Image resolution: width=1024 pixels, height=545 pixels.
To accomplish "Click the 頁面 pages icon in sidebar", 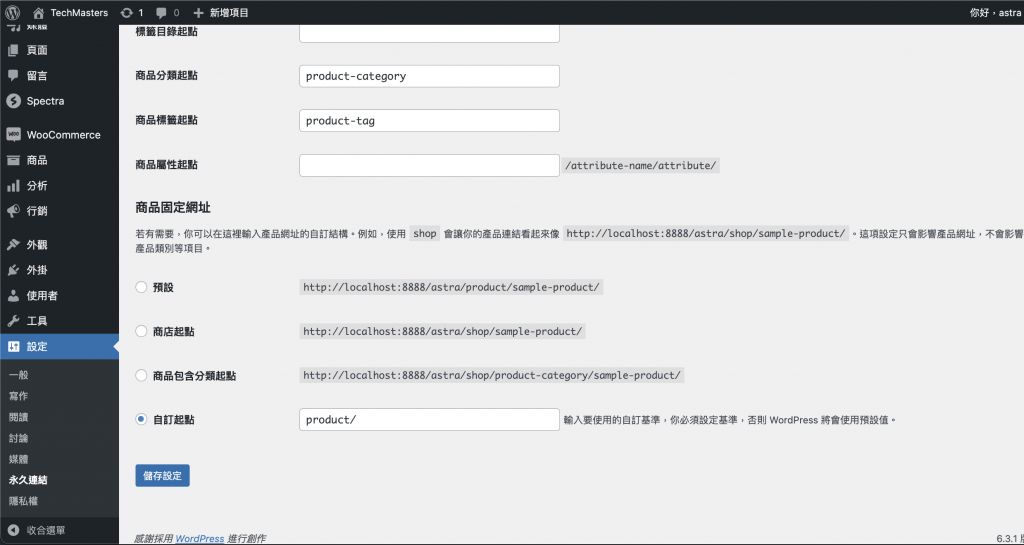I will (x=13, y=50).
